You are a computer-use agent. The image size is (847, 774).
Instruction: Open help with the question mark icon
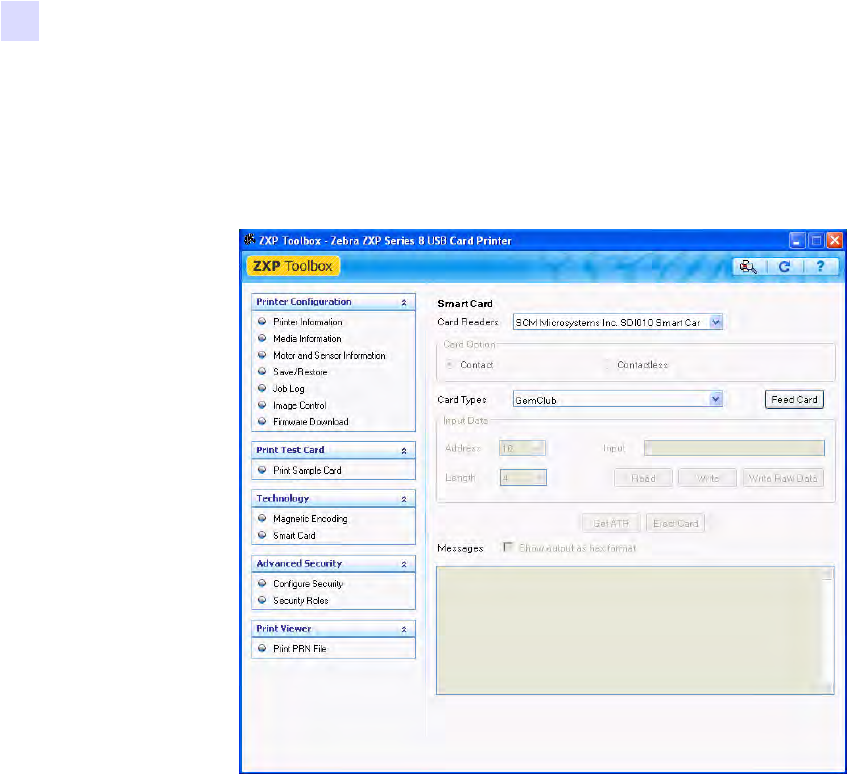click(820, 266)
